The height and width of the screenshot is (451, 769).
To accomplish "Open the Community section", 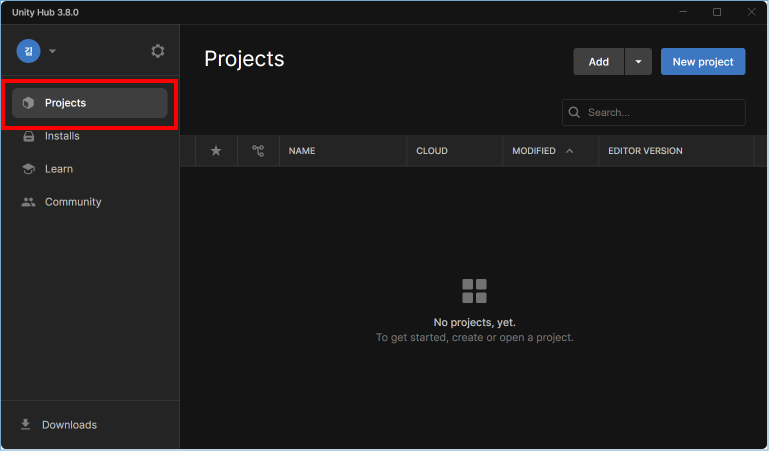I will pos(90,201).
